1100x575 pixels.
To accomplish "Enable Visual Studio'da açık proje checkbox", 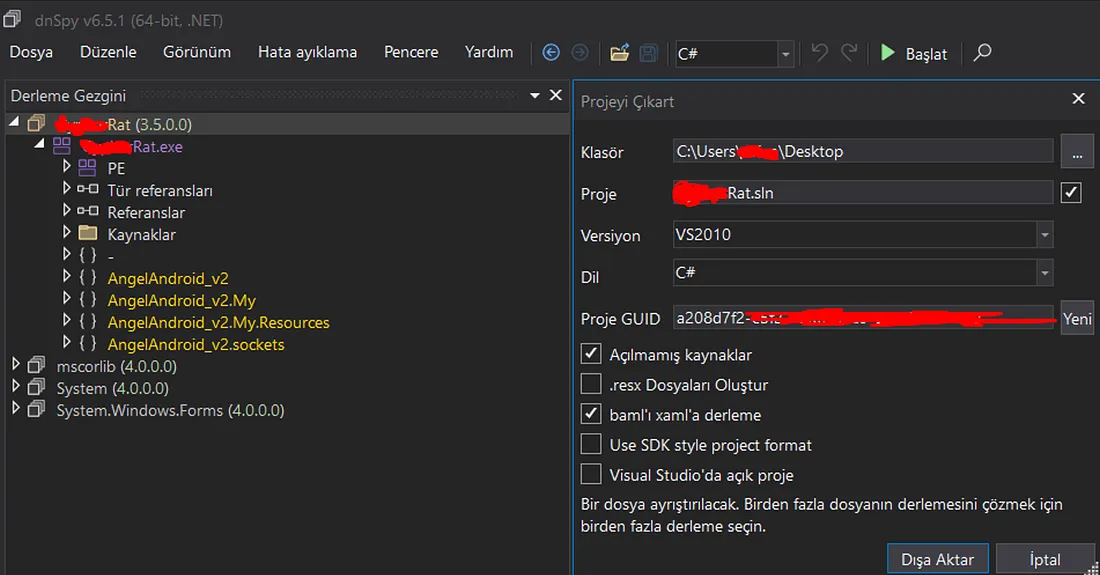I will (591, 474).
